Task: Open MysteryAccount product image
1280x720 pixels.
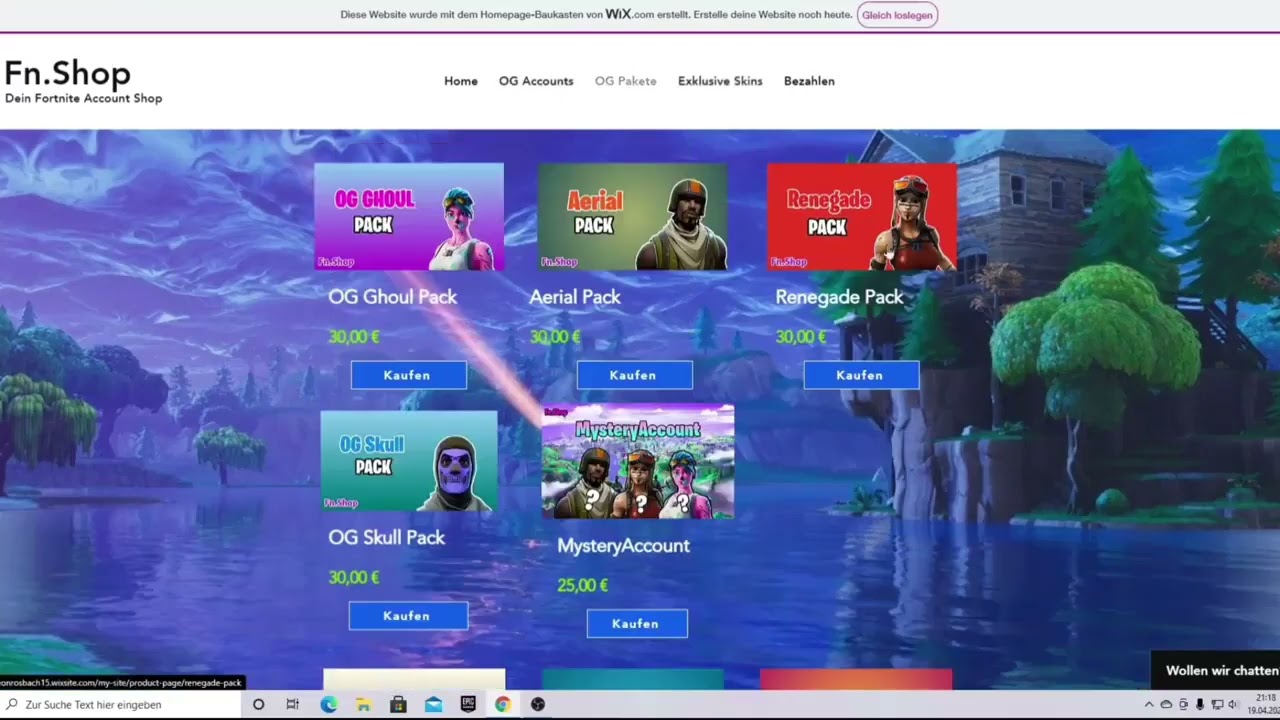Action: coord(638,461)
